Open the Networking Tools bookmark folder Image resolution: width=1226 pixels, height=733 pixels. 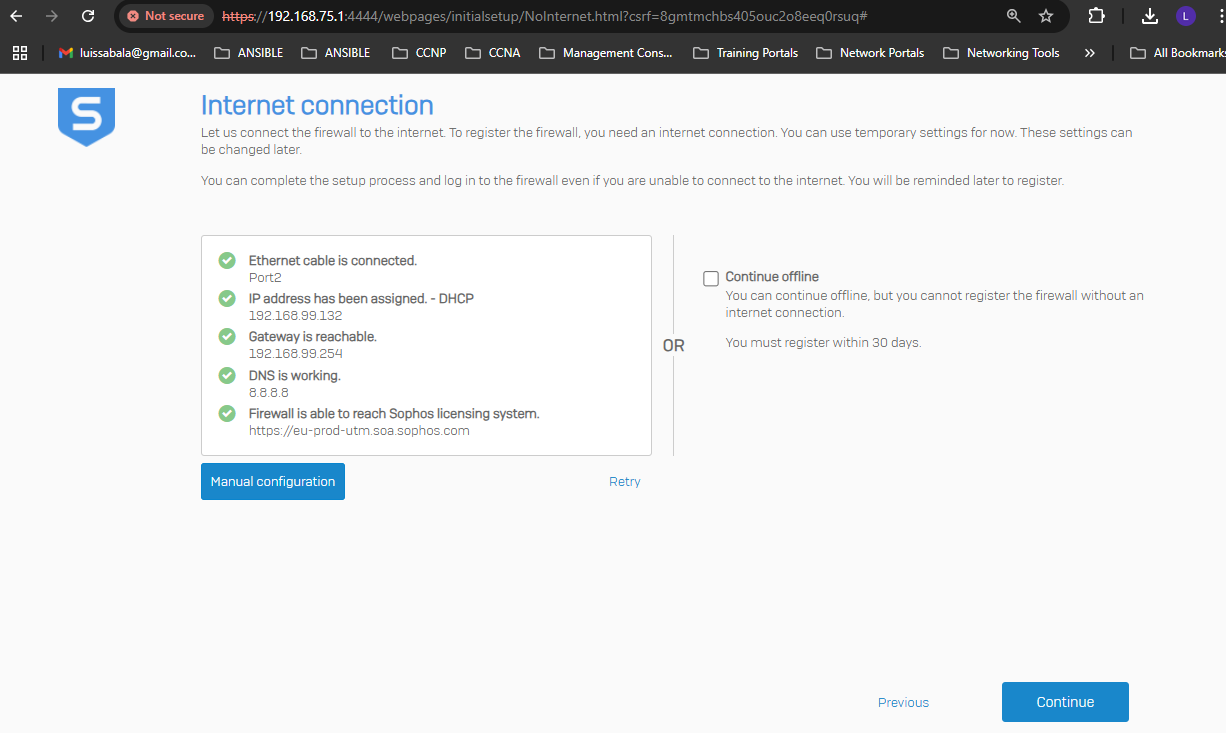[1001, 53]
